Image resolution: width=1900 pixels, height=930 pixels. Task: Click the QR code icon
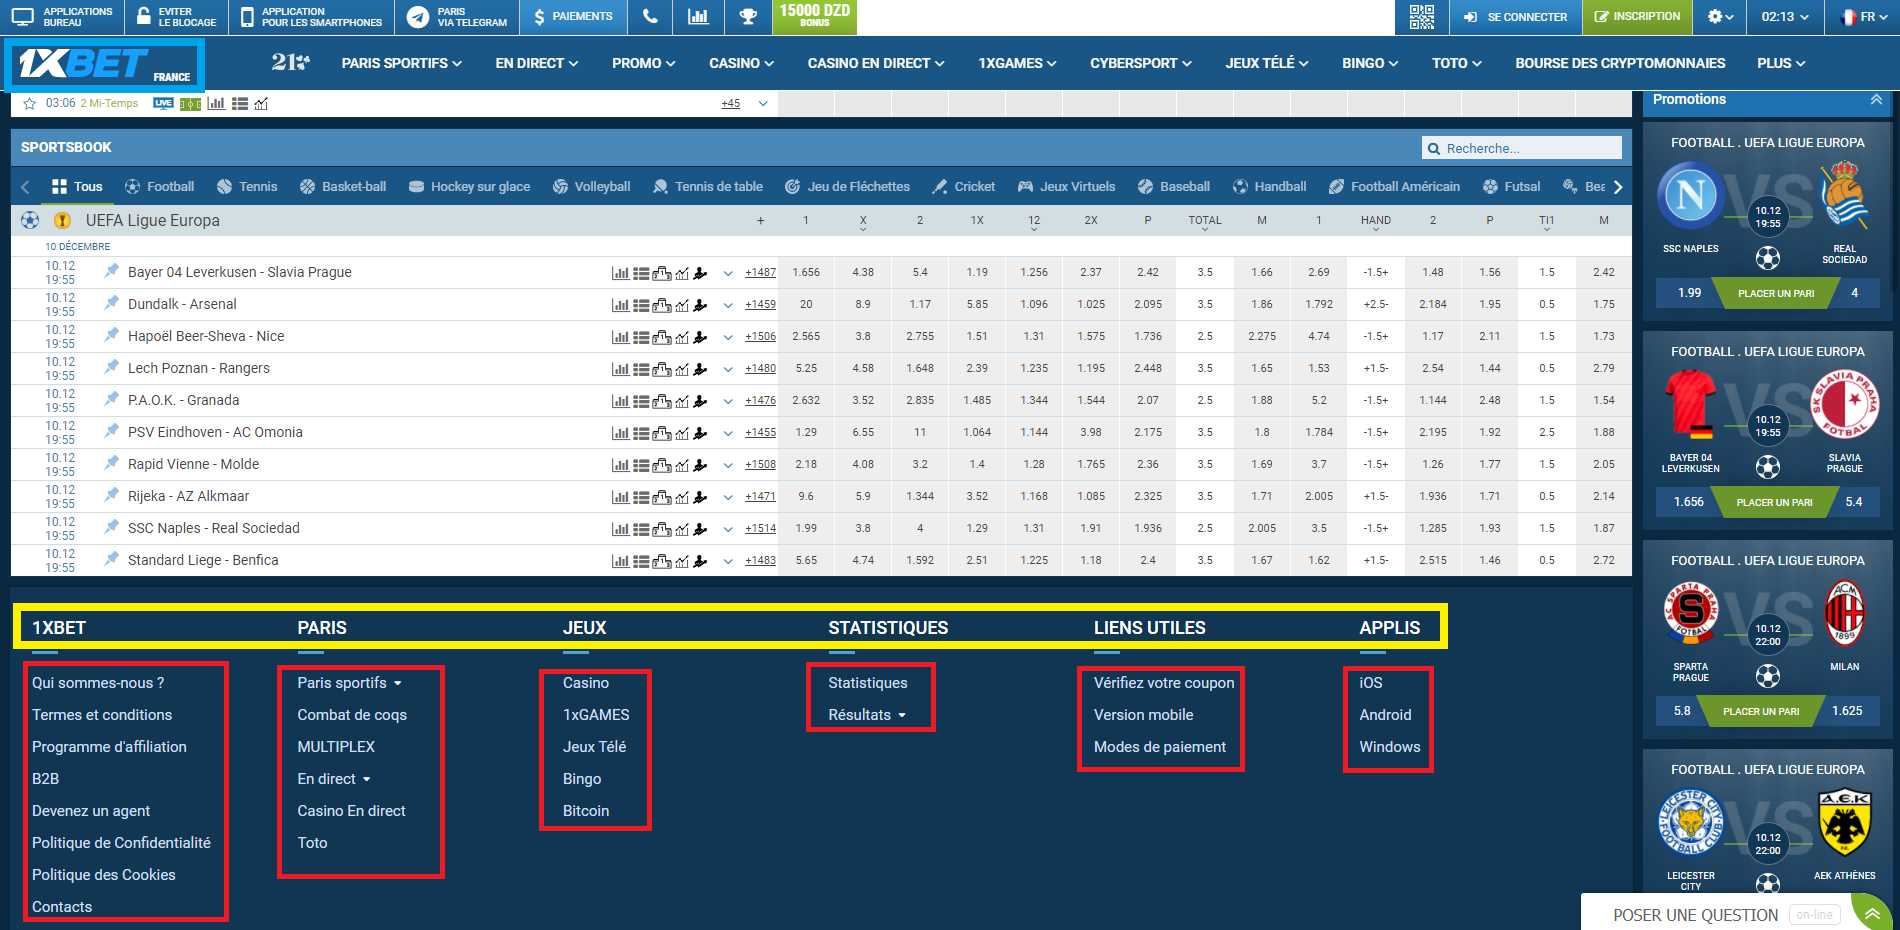(x=1421, y=17)
